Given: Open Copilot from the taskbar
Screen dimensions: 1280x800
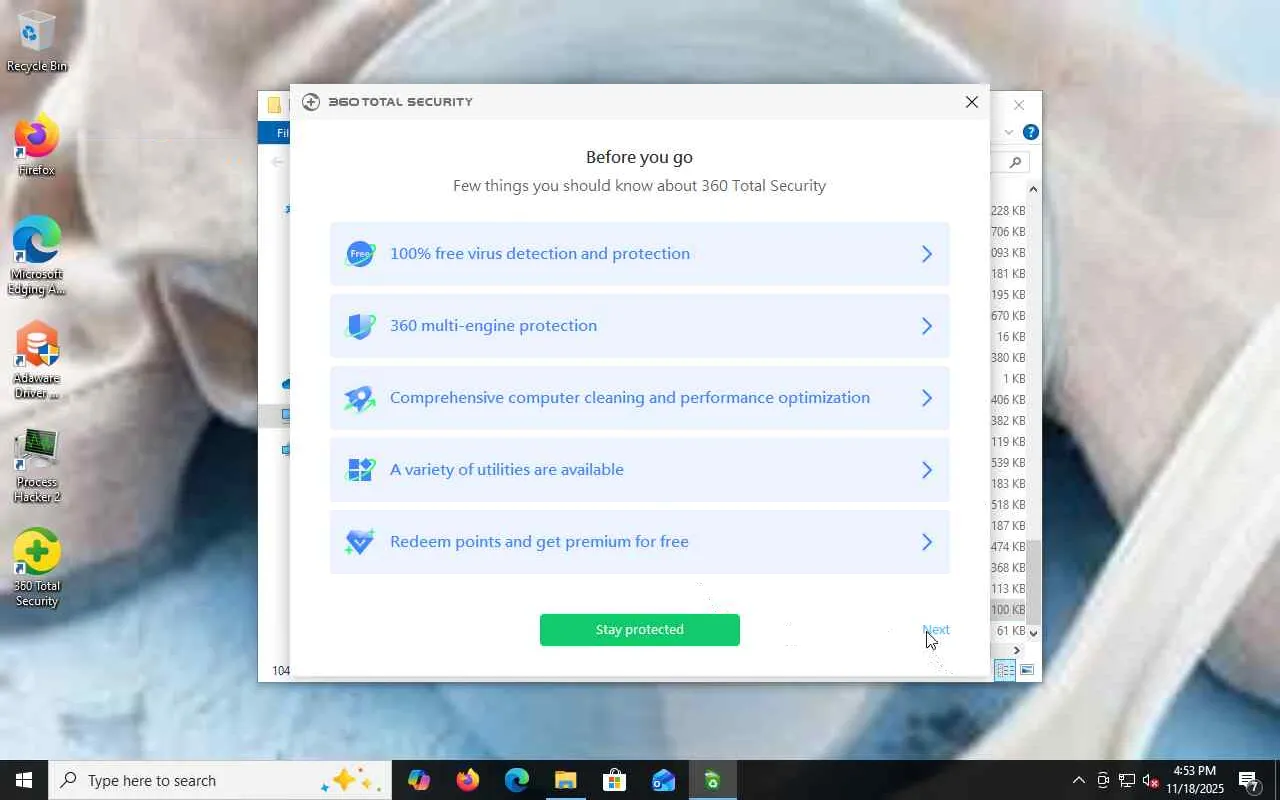Looking at the screenshot, I should 419,780.
